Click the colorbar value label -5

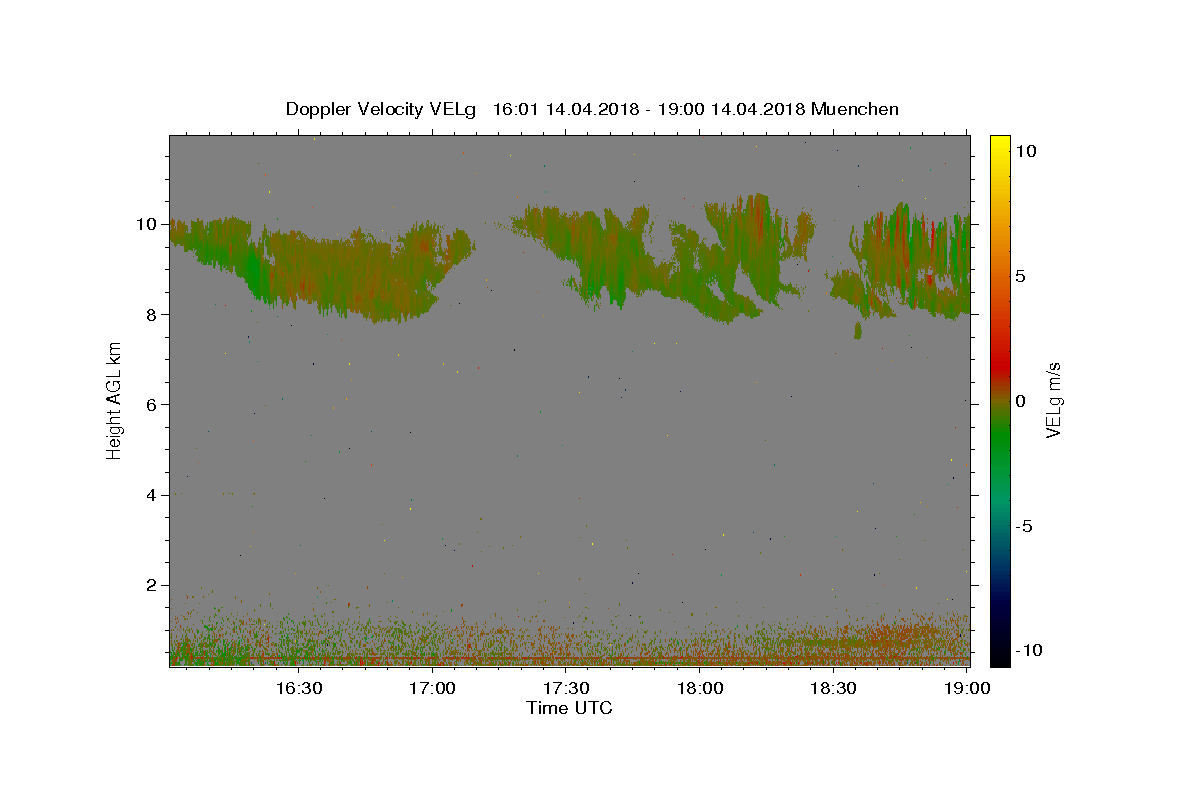[1023, 526]
